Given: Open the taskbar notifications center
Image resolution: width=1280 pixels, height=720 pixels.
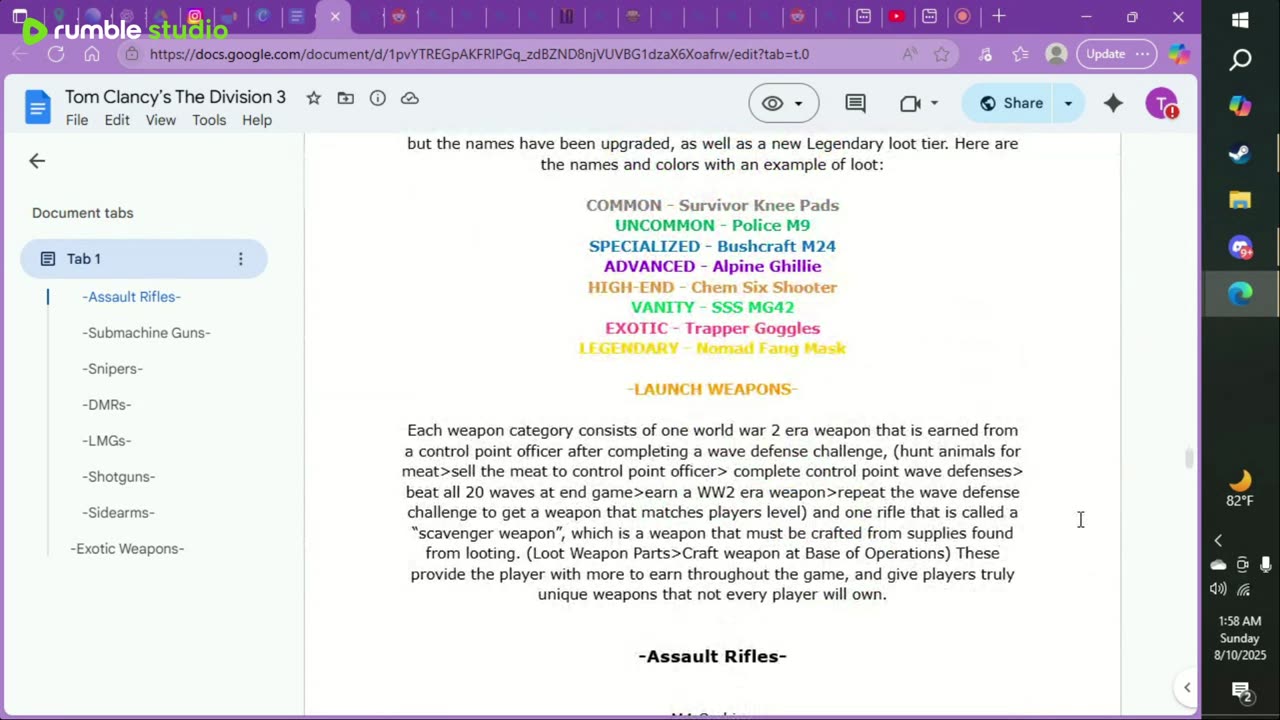Looking at the screenshot, I should (x=1241, y=691).
